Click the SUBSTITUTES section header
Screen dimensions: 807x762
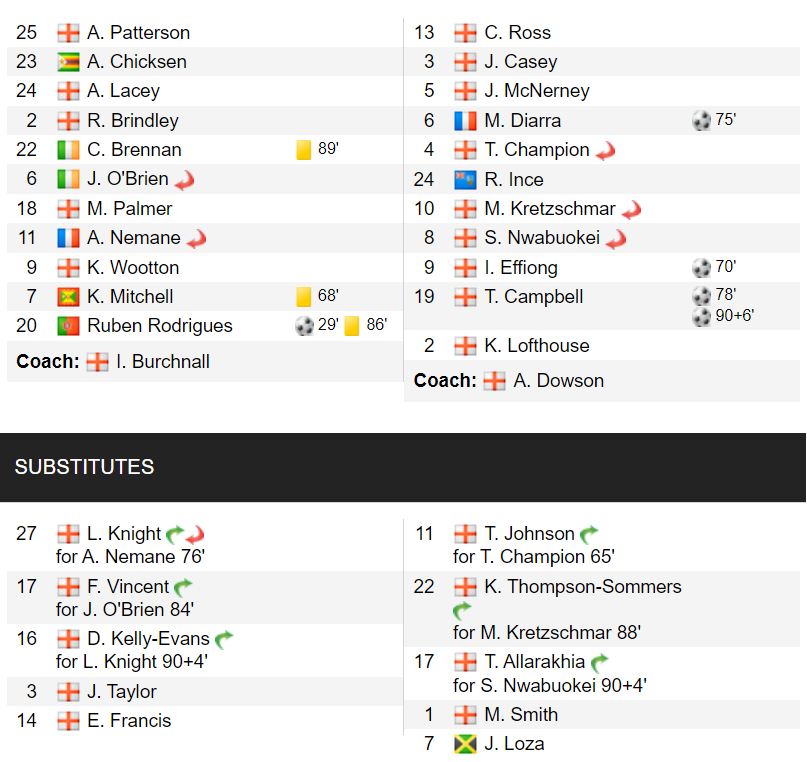tap(85, 467)
